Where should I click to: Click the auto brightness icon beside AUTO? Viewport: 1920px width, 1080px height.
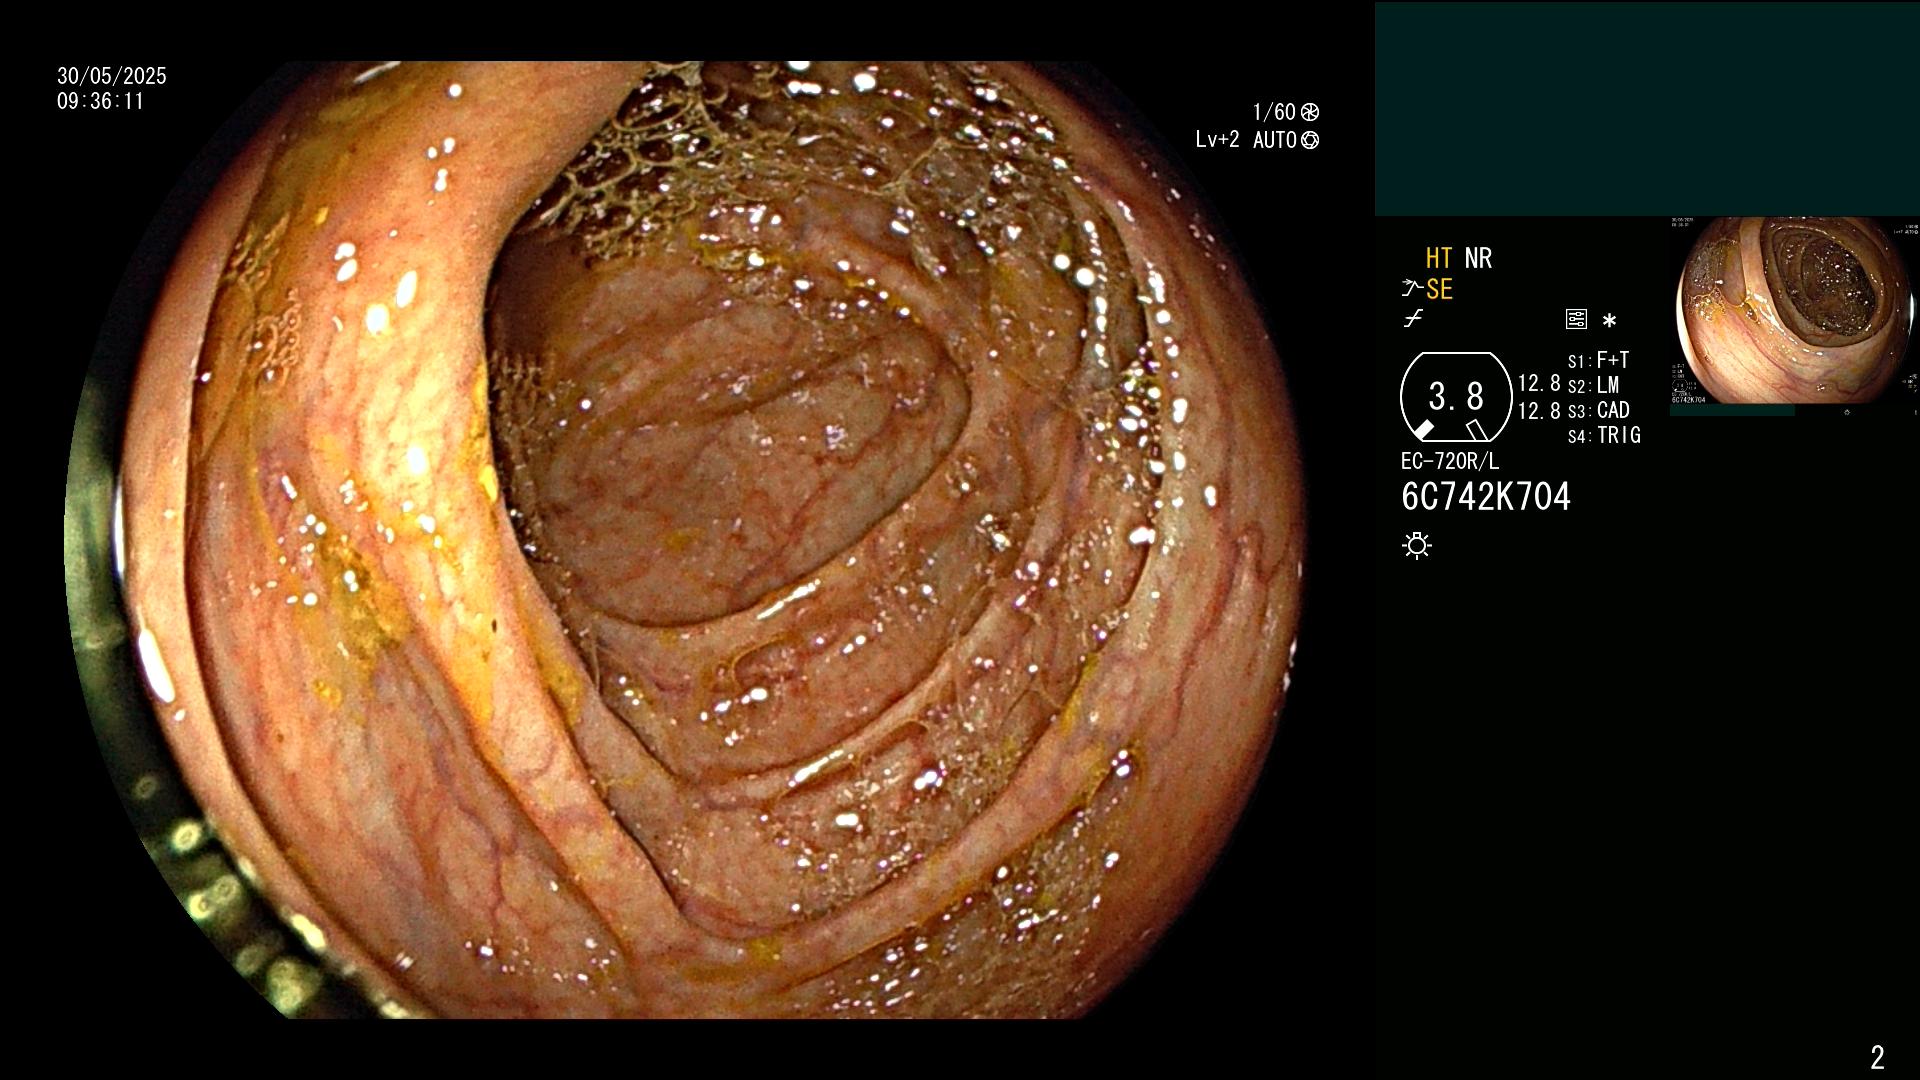(x=1310, y=140)
